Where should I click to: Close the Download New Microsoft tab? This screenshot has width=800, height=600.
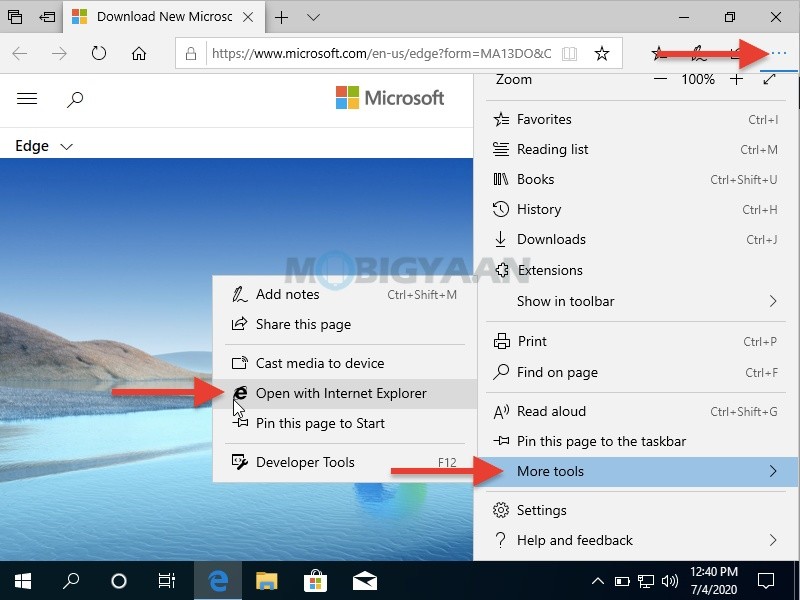[248, 17]
